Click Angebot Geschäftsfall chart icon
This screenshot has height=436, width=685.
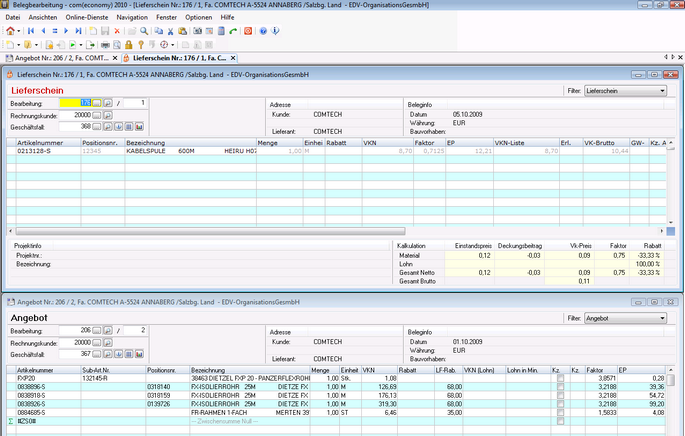click(x=139, y=354)
